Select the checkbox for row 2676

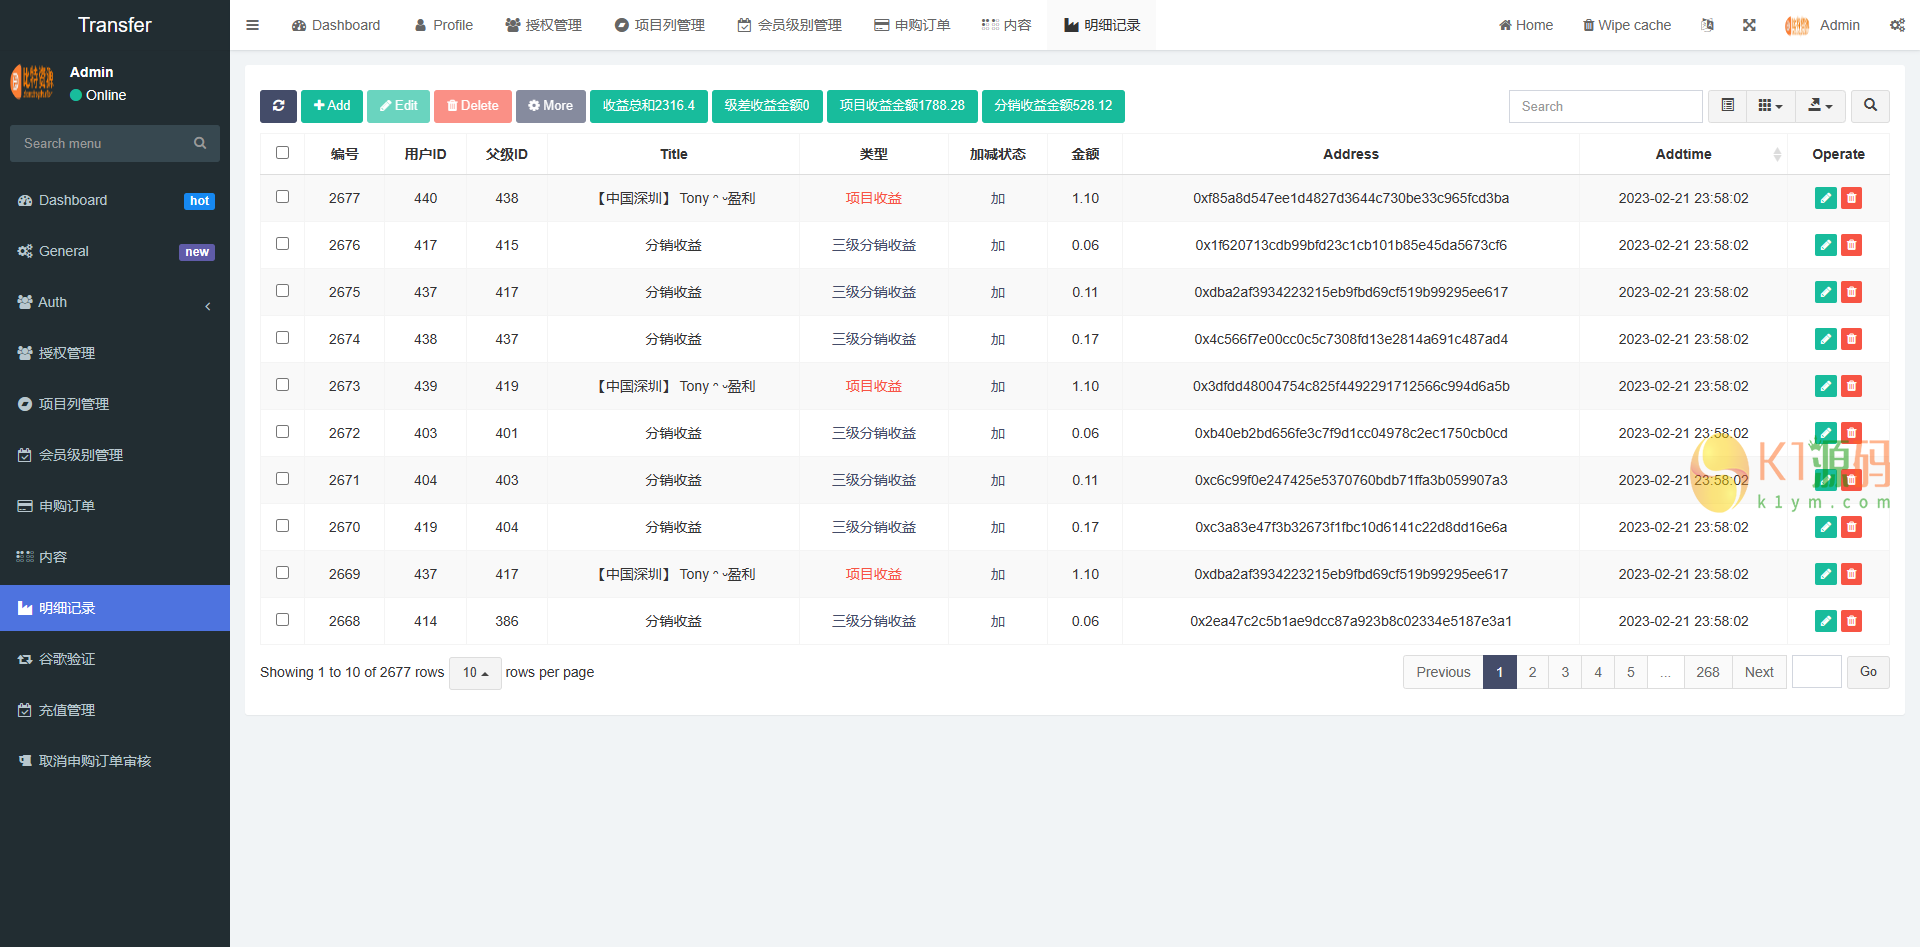point(282,244)
